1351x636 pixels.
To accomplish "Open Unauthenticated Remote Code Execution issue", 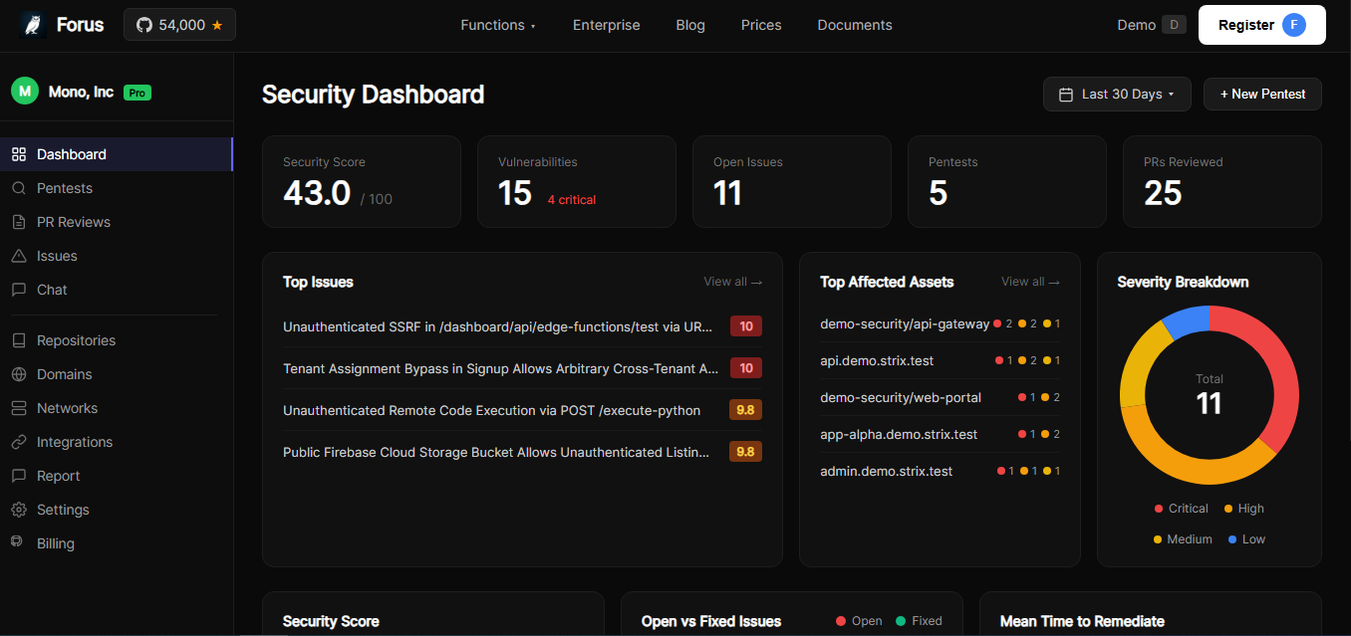I will (522, 410).
